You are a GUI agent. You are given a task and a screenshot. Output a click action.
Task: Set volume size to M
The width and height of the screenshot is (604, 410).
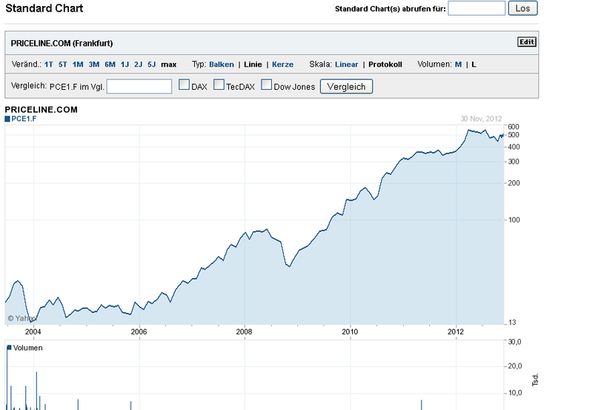pos(458,64)
